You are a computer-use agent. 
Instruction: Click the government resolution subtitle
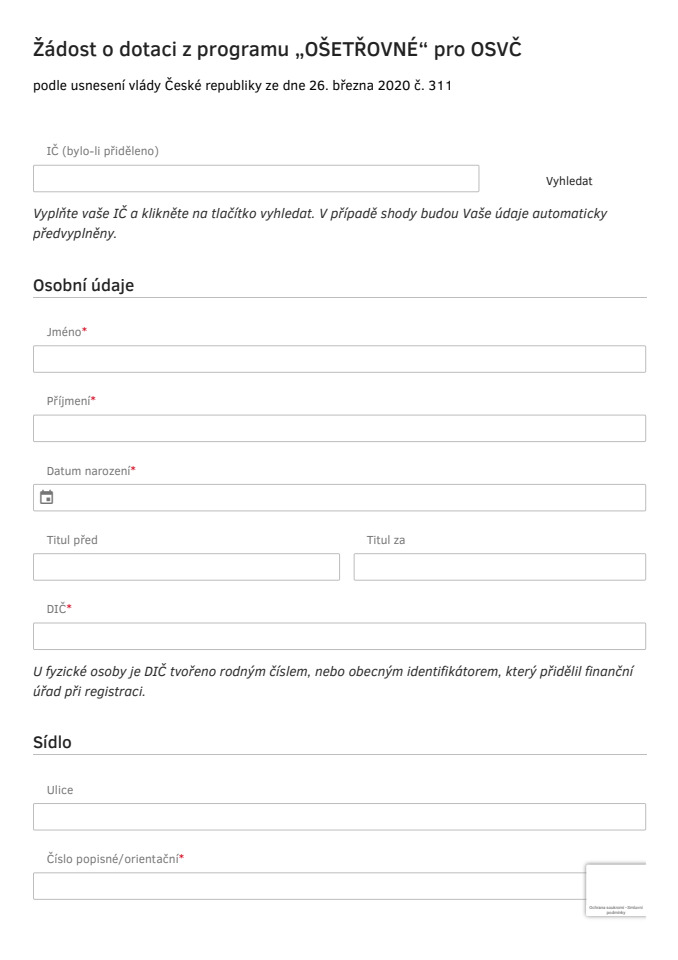pos(243,88)
